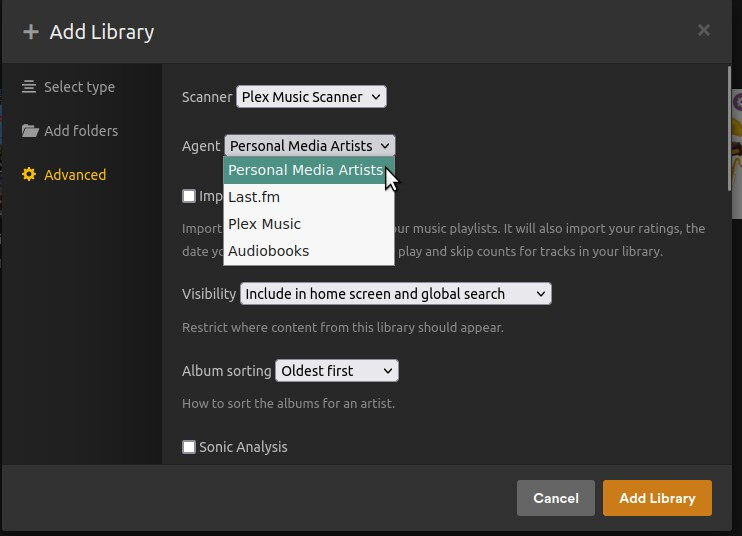Open the Advanced settings step
This screenshot has height=536, width=742.
point(75,175)
